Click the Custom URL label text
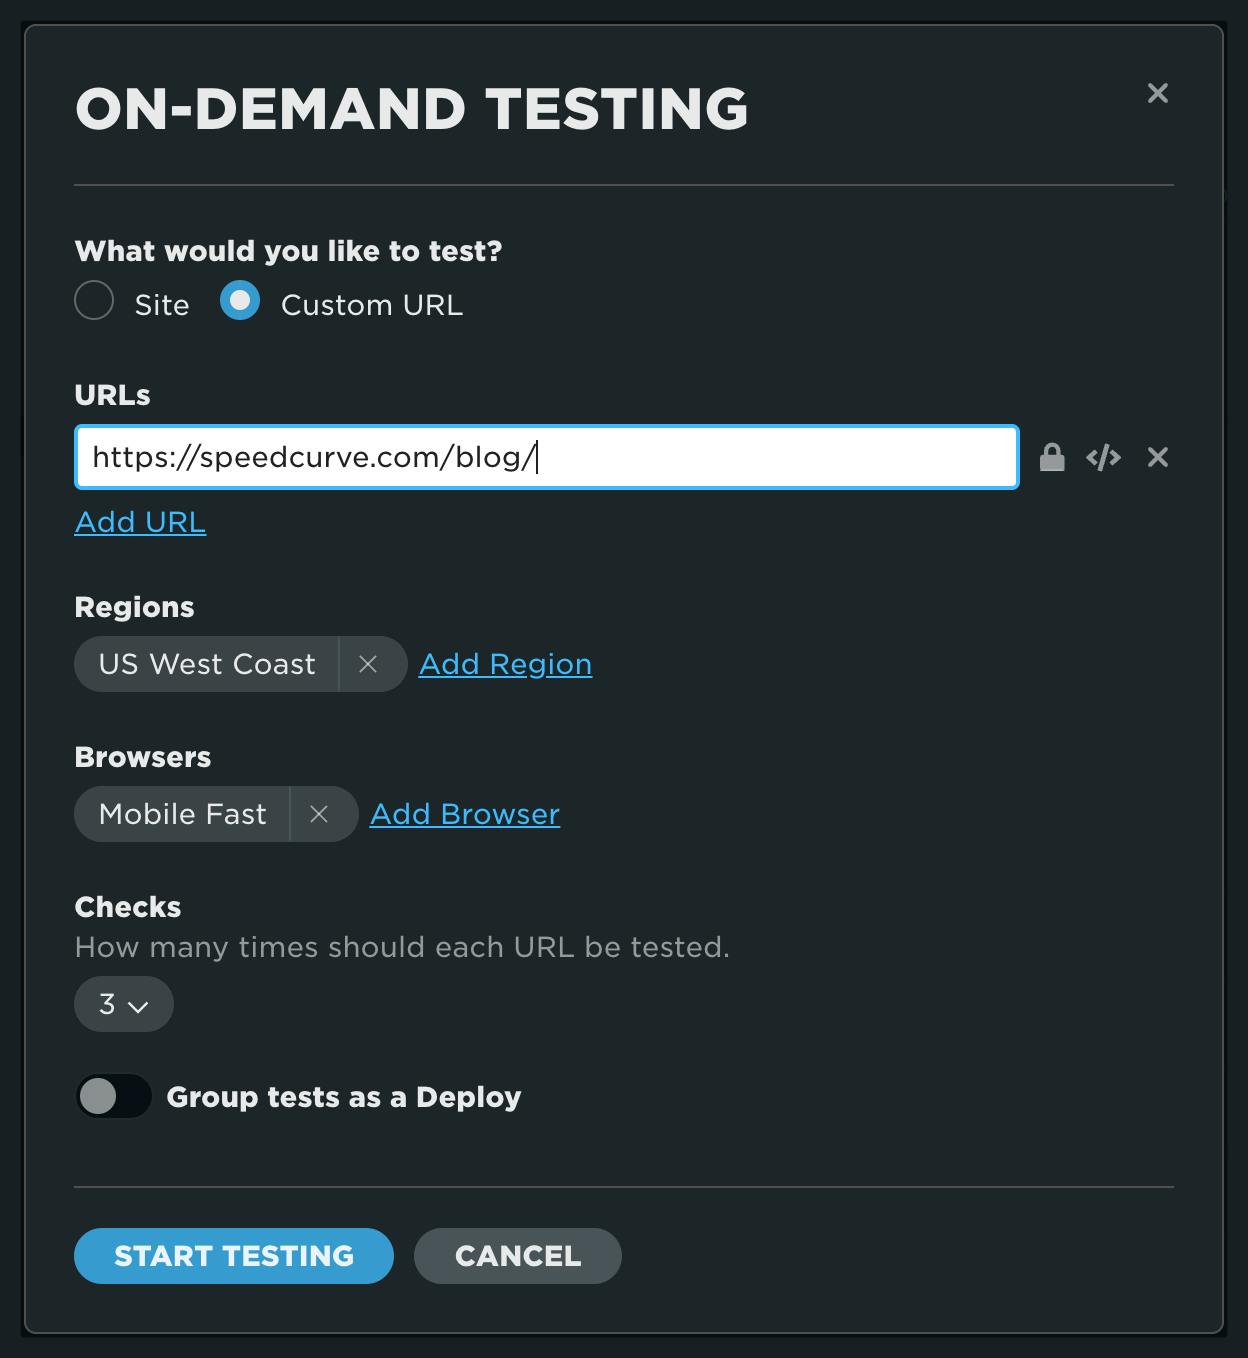The image size is (1248, 1358). [371, 305]
